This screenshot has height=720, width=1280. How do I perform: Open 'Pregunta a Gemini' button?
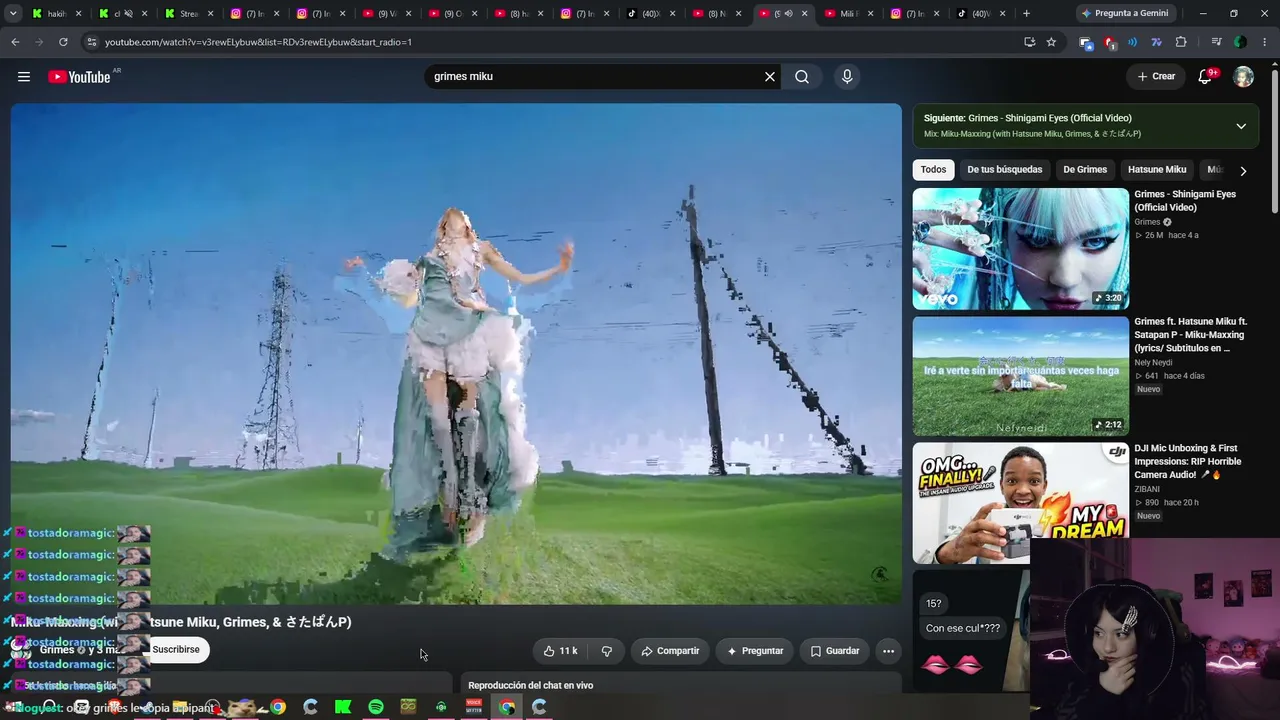click(1124, 13)
